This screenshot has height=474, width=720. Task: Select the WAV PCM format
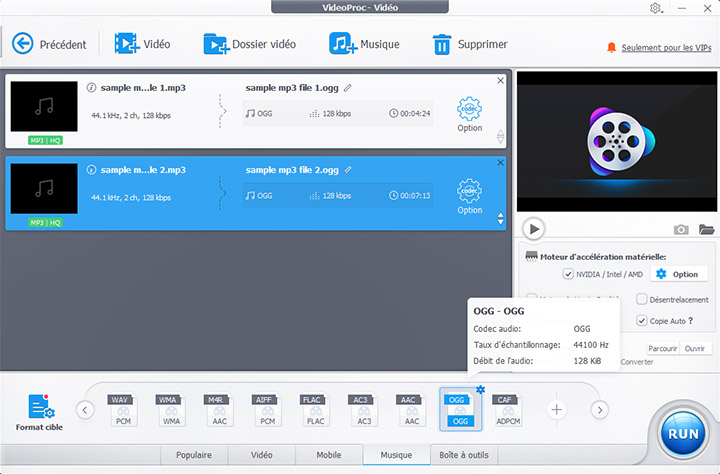[123, 410]
